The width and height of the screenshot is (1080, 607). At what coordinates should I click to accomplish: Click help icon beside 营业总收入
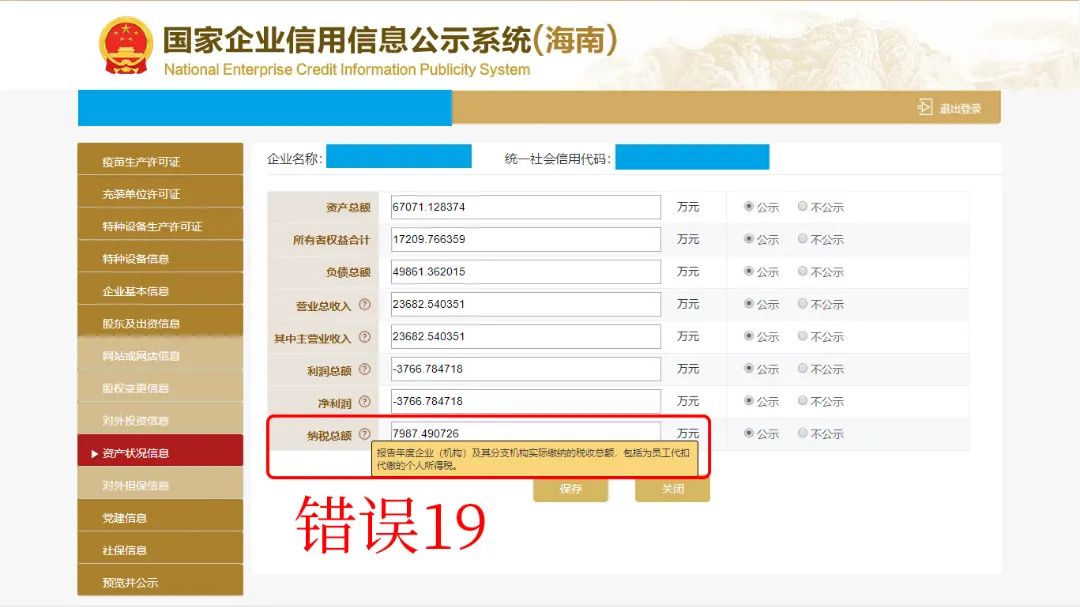click(x=364, y=305)
